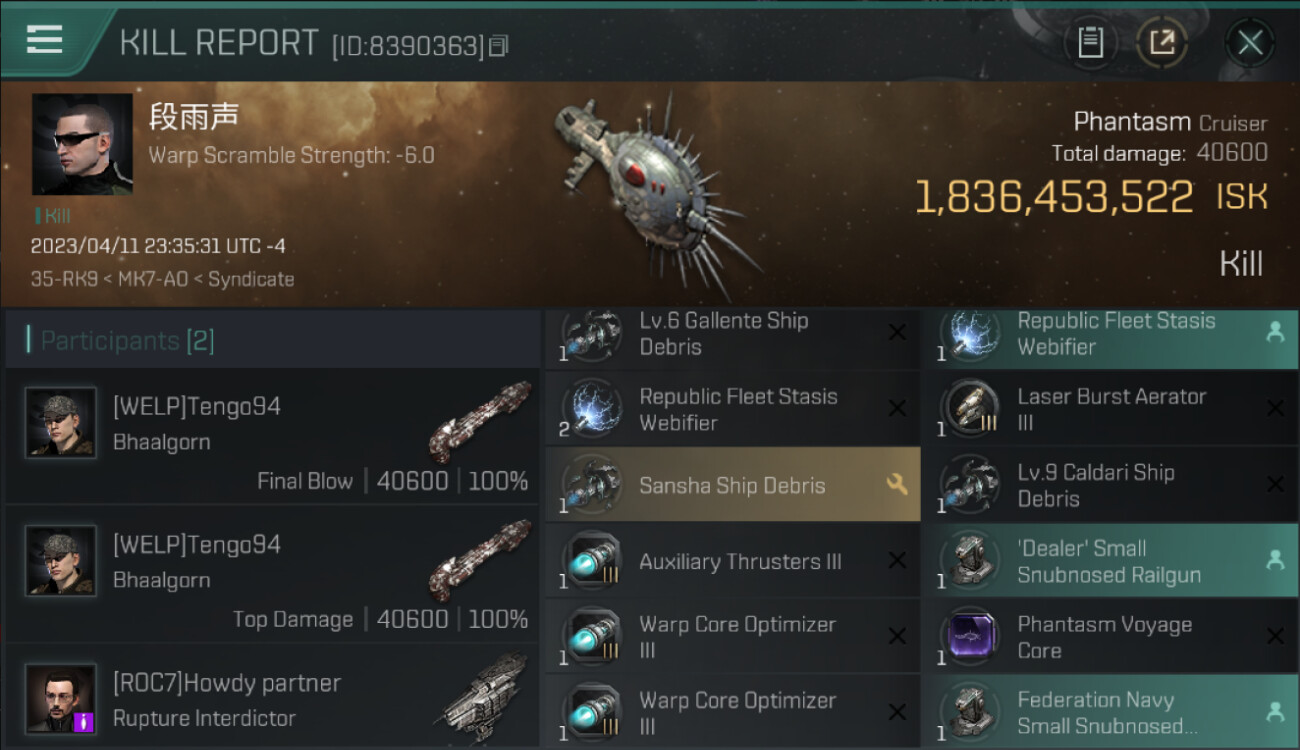
Task: Toggle the person icon on 'Dealer' Small Railgun
Action: 1275,561
